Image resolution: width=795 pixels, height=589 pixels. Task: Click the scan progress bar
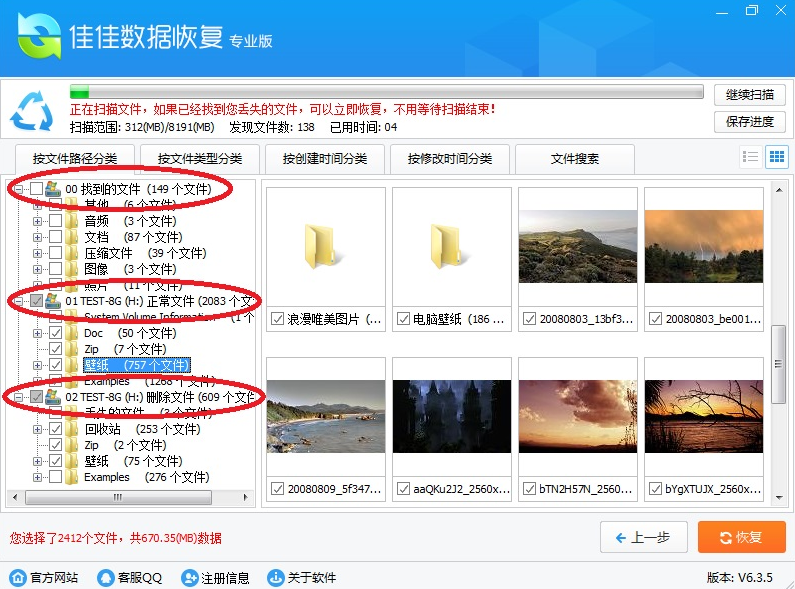[x=387, y=92]
